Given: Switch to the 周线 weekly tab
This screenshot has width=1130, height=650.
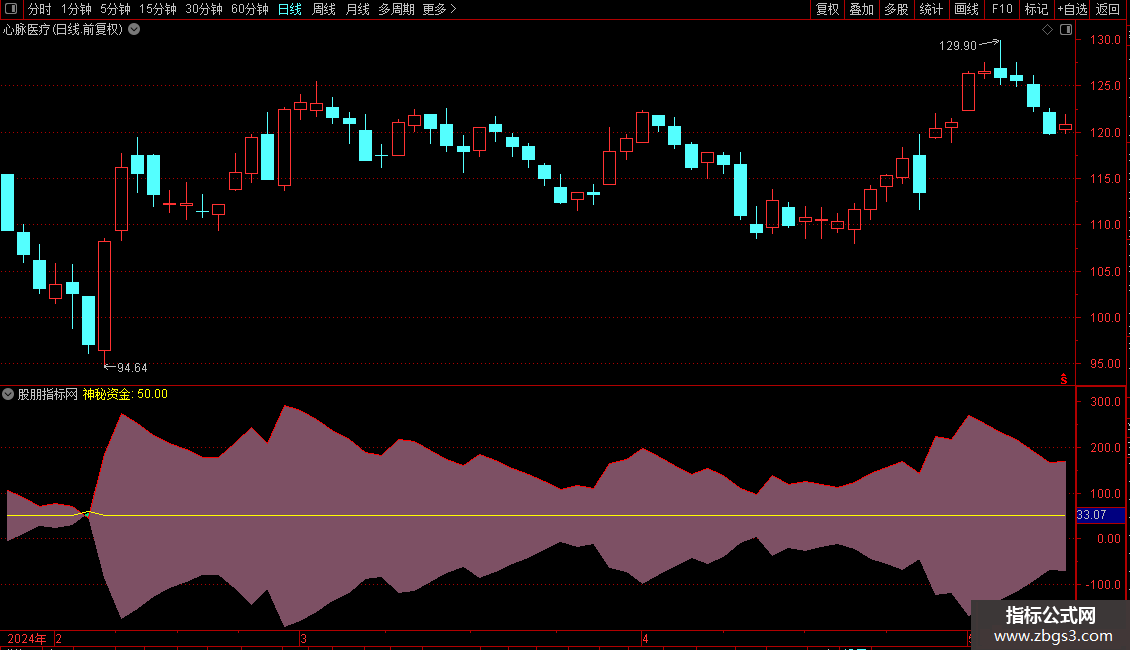Looking at the screenshot, I should coord(324,9).
